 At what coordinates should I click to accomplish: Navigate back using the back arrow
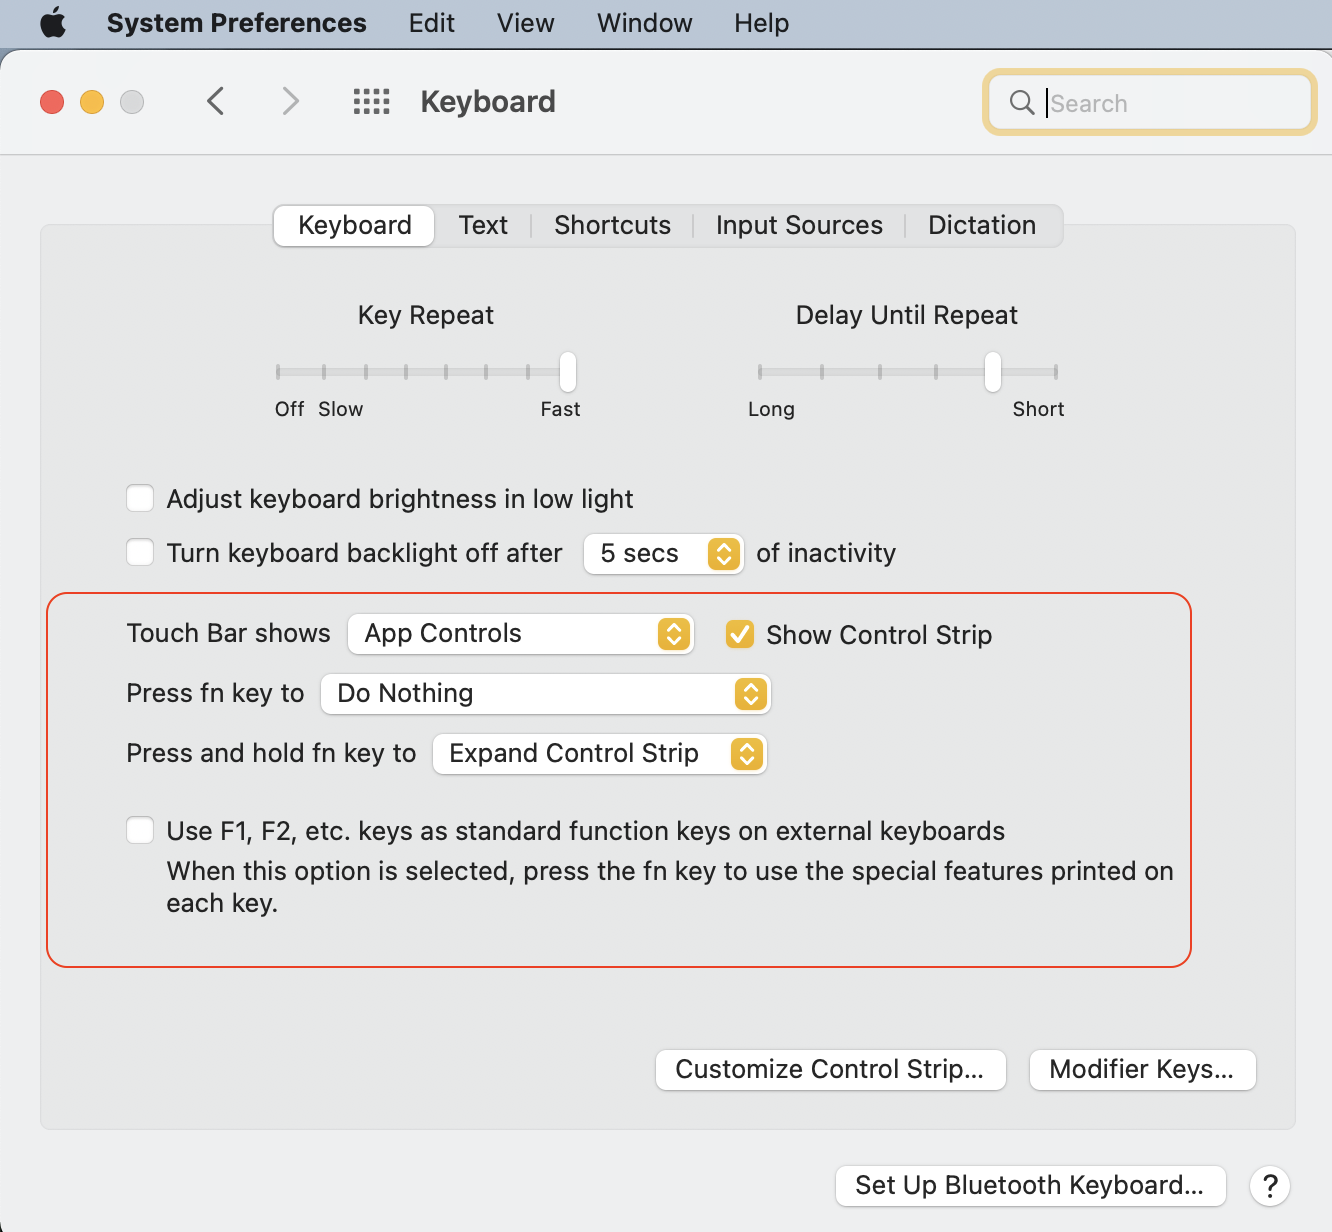[x=216, y=101]
